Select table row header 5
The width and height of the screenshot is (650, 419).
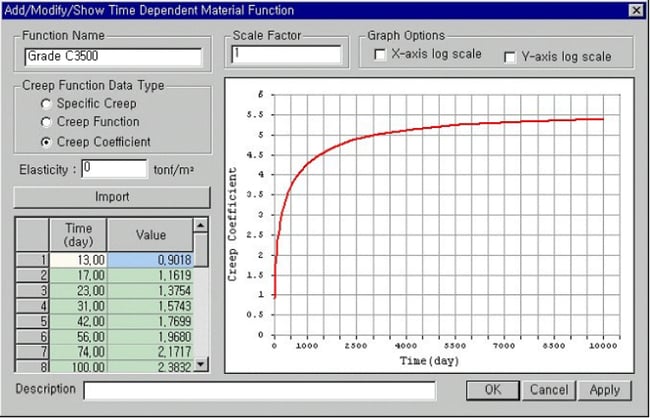click(x=32, y=321)
